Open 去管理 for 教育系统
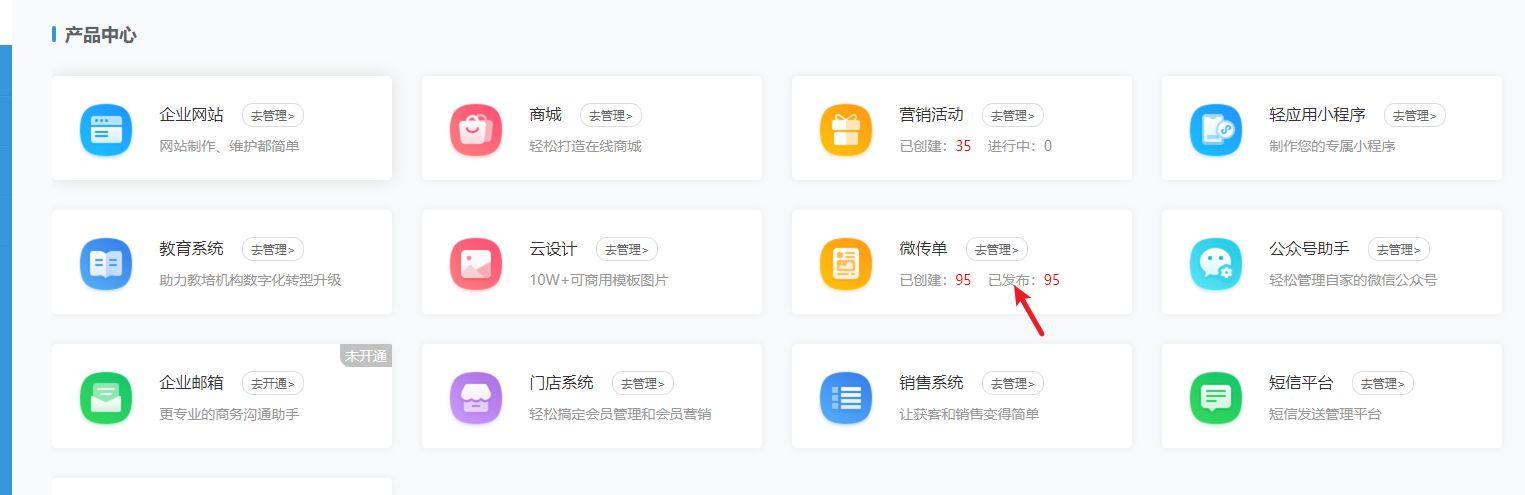This screenshot has height=495, width=1525. click(x=273, y=249)
